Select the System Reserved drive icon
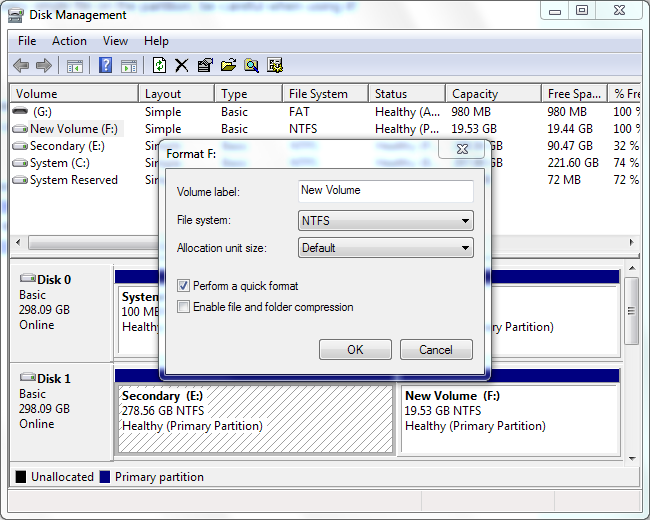 coord(20,180)
